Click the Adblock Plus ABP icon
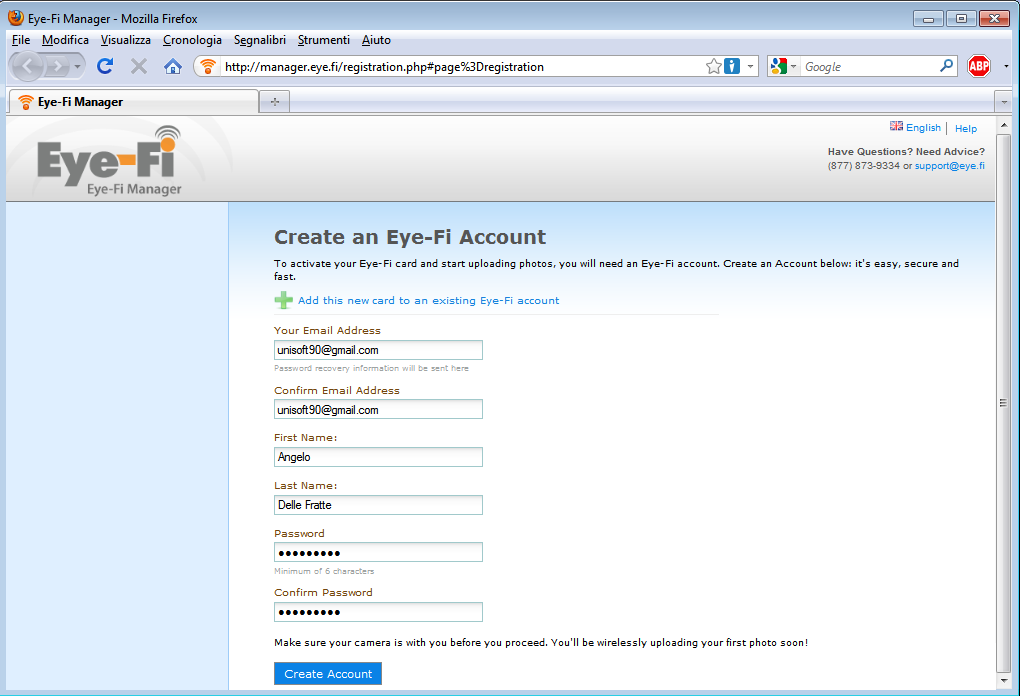The image size is (1020, 696). point(978,66)
